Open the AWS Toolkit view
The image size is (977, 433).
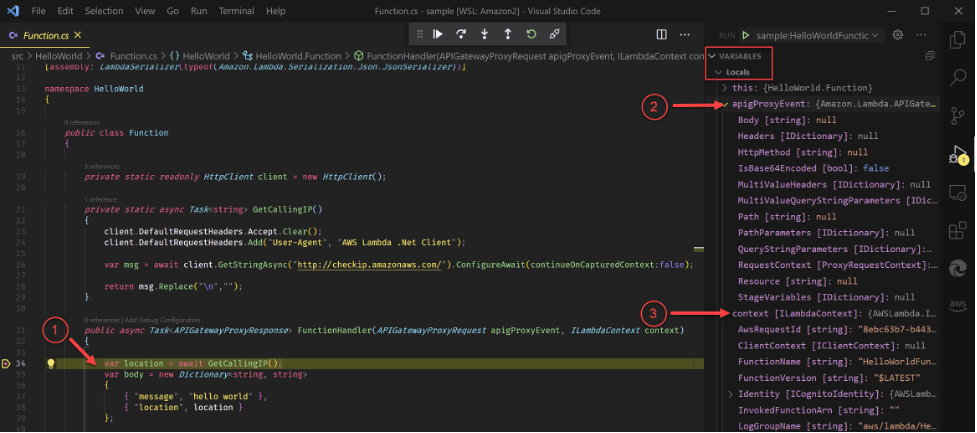point(958,304)
